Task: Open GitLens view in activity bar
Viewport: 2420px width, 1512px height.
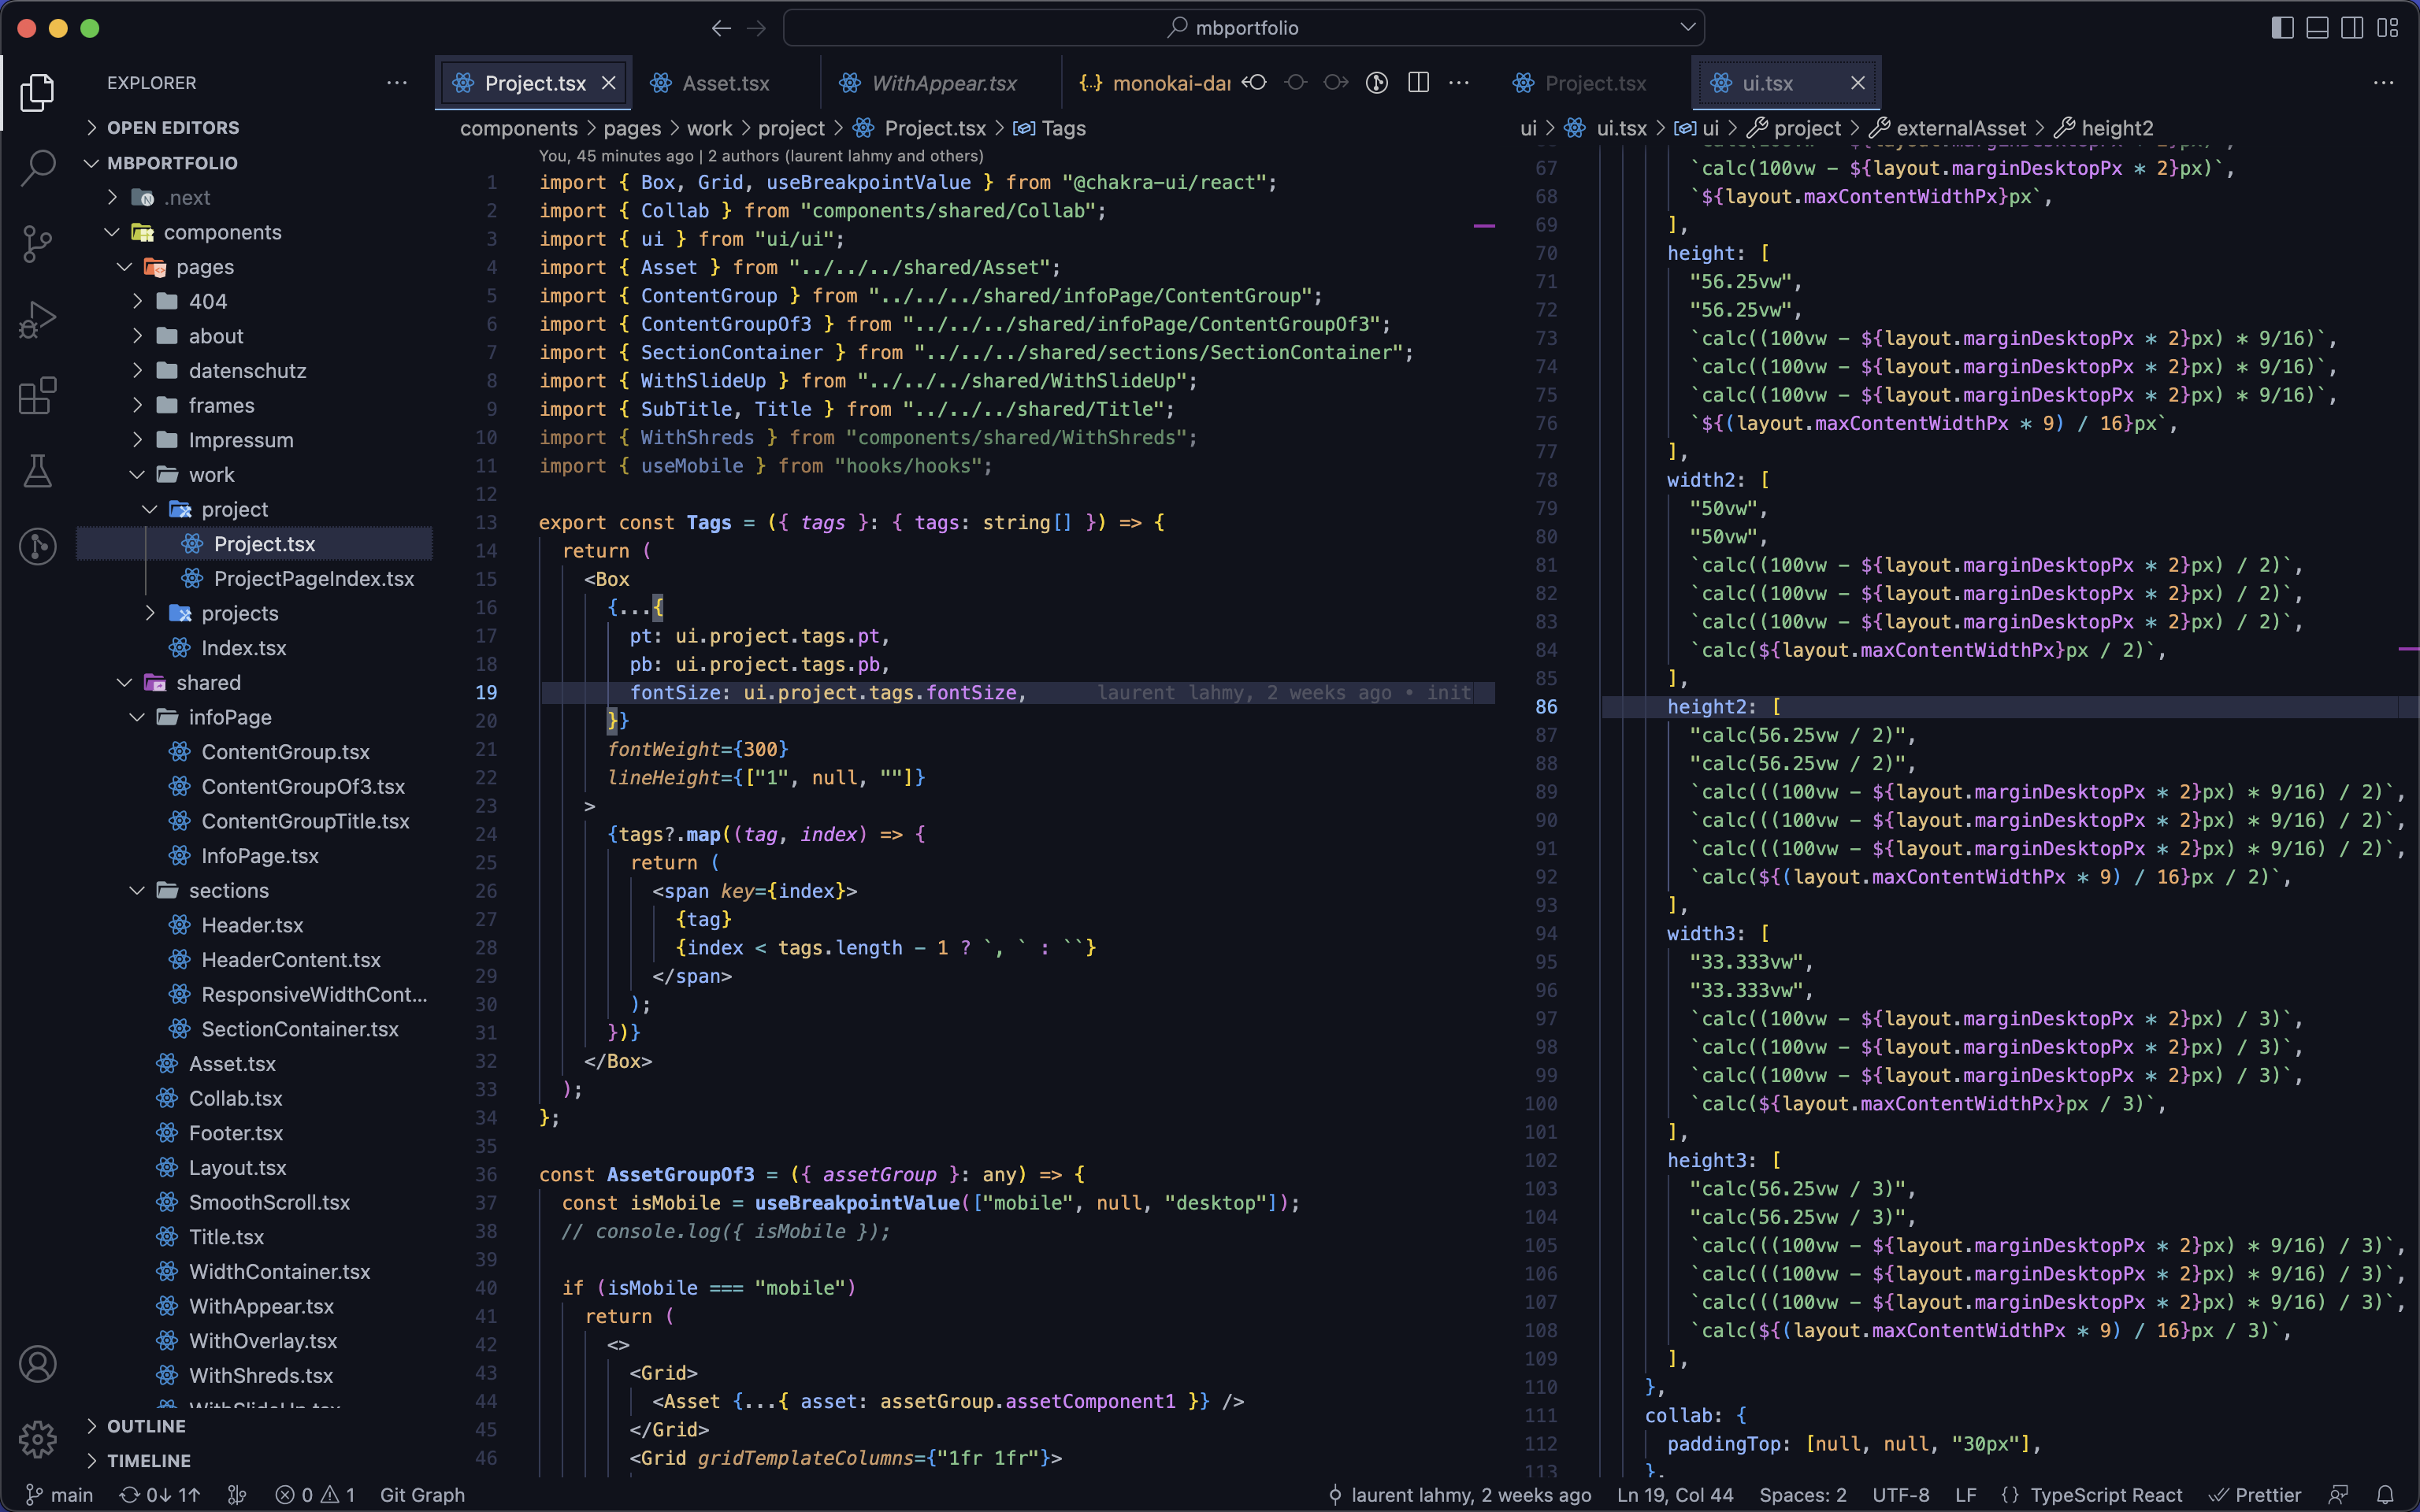Action: [x=37, y=546]
